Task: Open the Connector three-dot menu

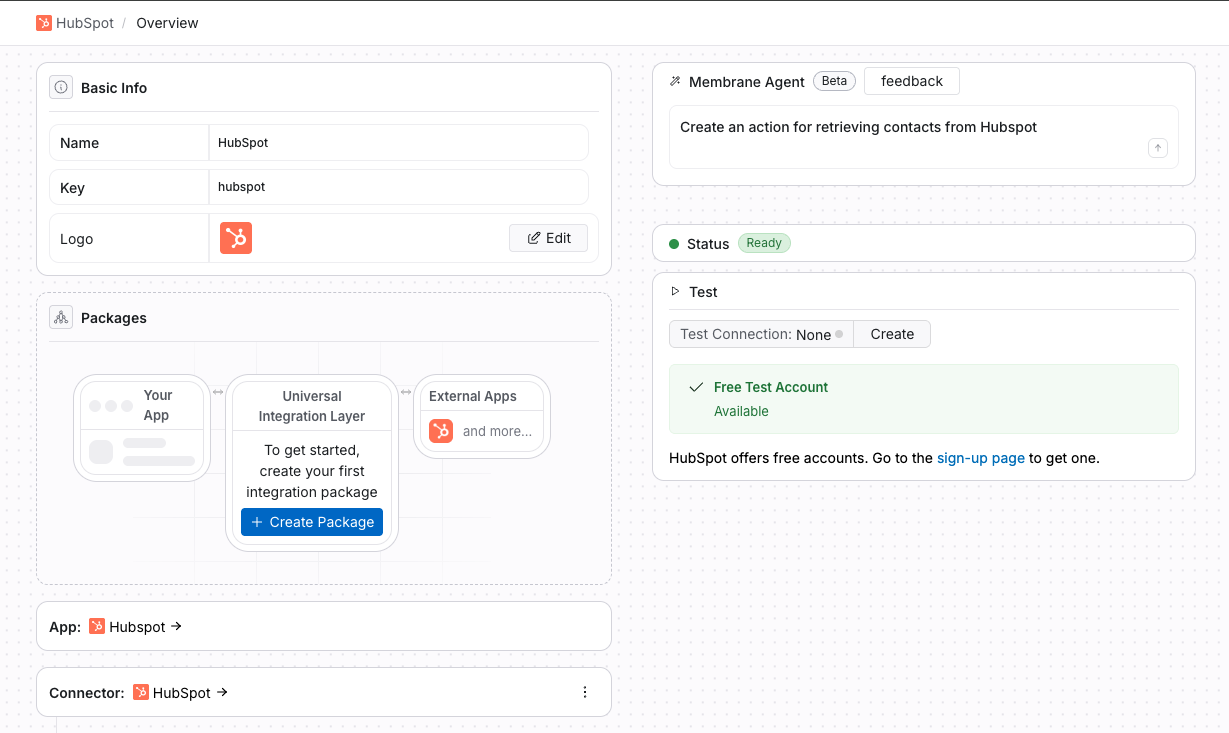Action: (x=585, y=692)
